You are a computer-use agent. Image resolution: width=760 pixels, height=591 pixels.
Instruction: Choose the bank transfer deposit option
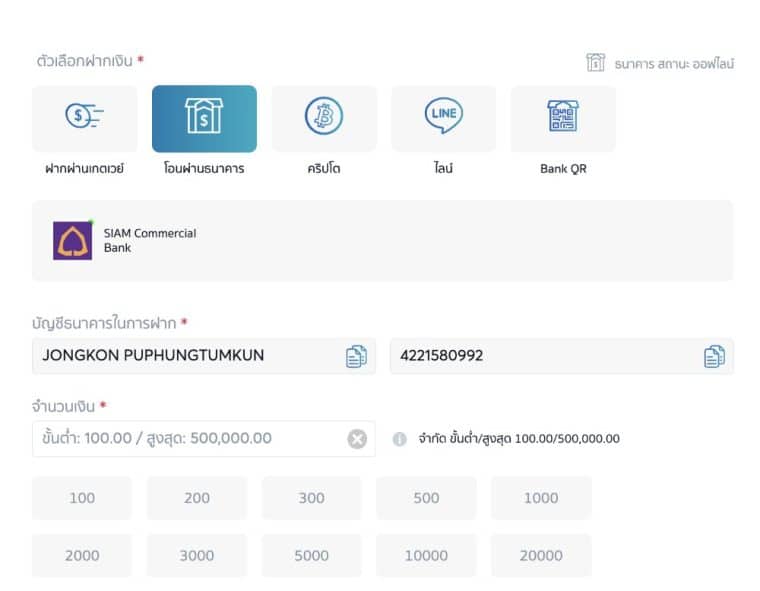tap(204, 118)
